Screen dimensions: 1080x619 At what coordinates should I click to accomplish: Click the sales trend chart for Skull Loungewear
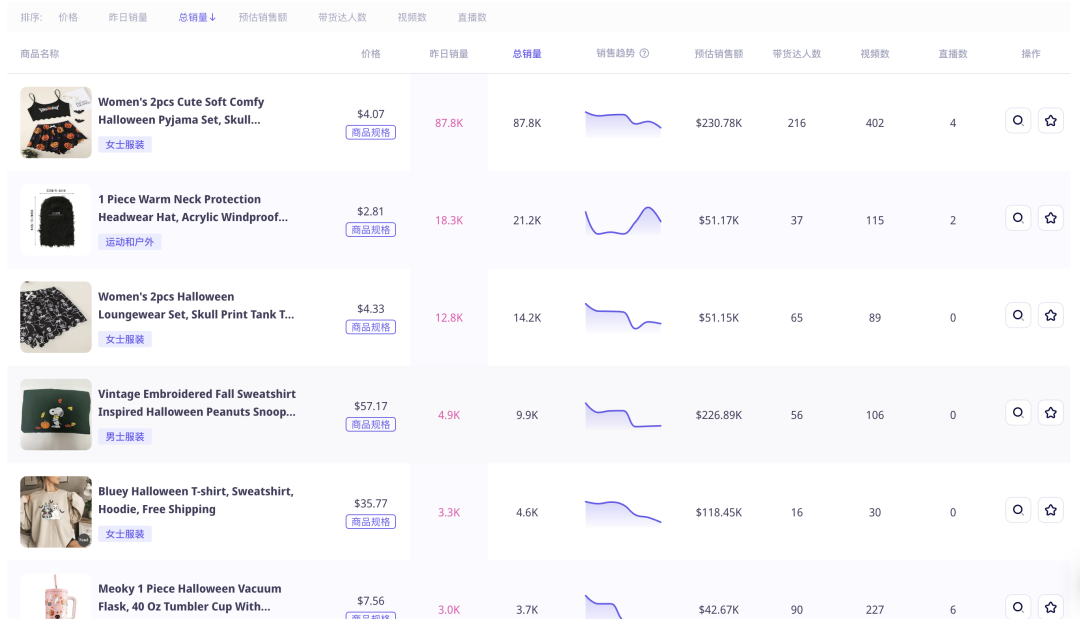(623, 317)
